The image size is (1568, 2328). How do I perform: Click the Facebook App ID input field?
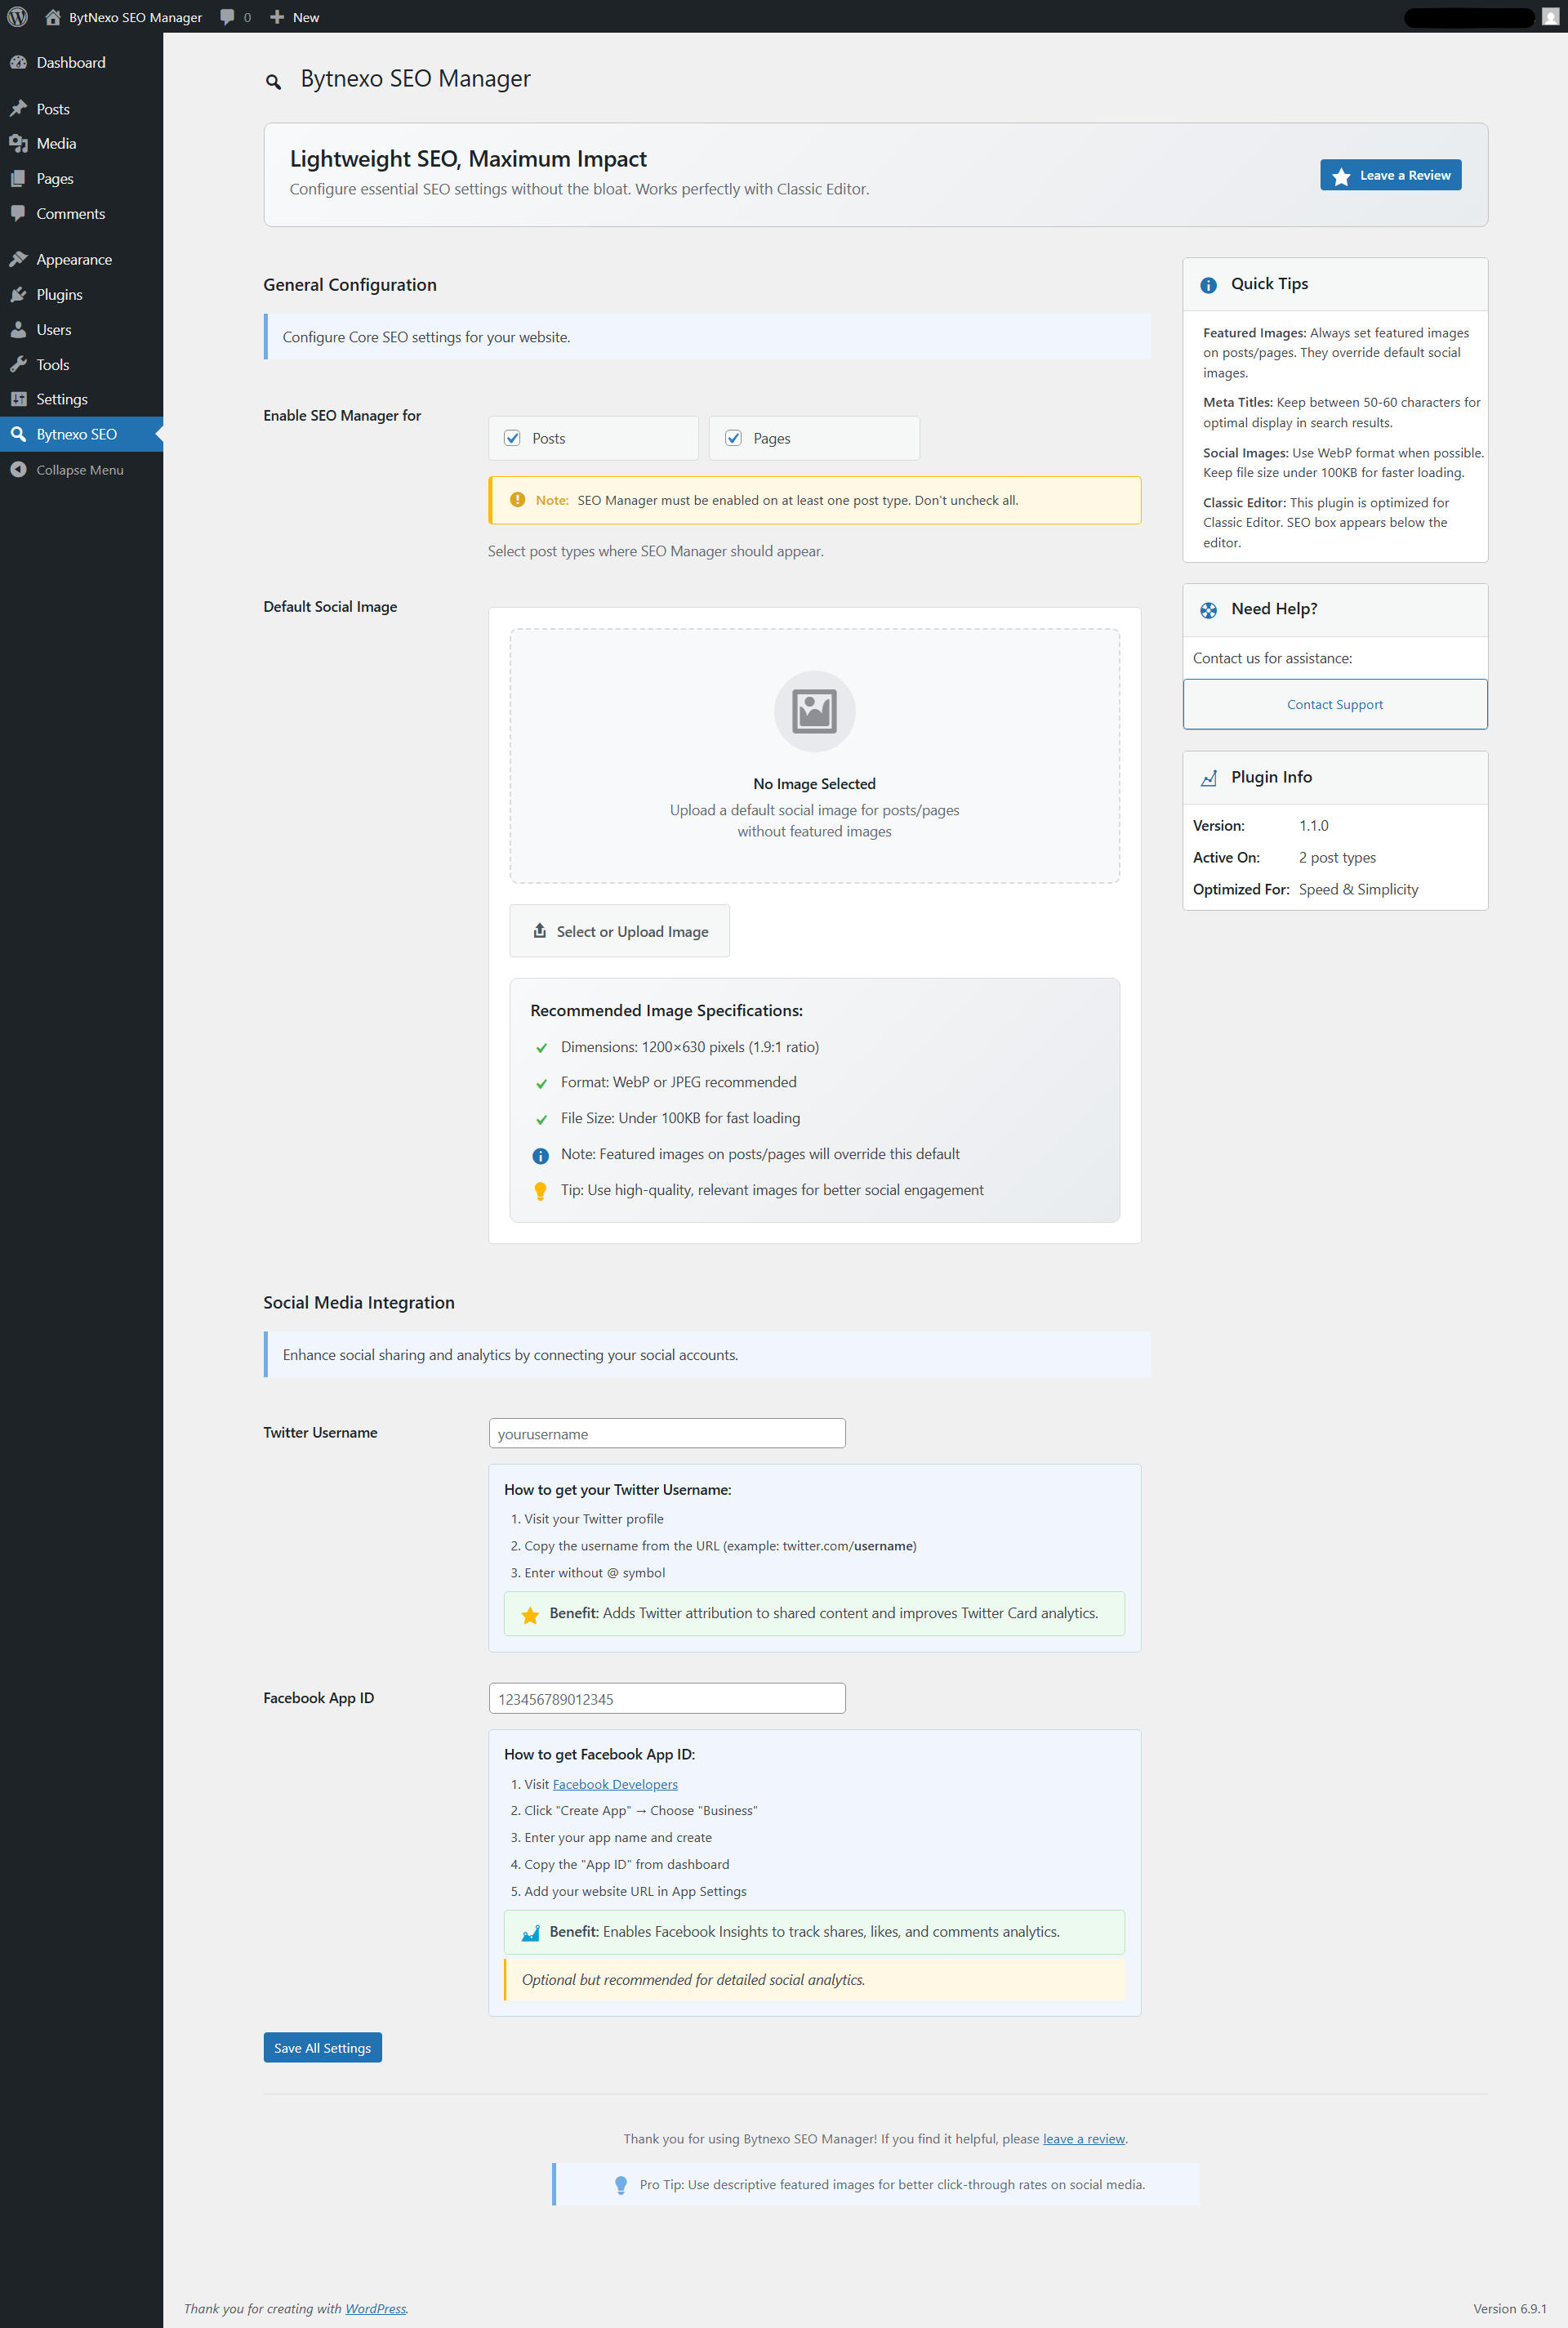point(666,1698)
